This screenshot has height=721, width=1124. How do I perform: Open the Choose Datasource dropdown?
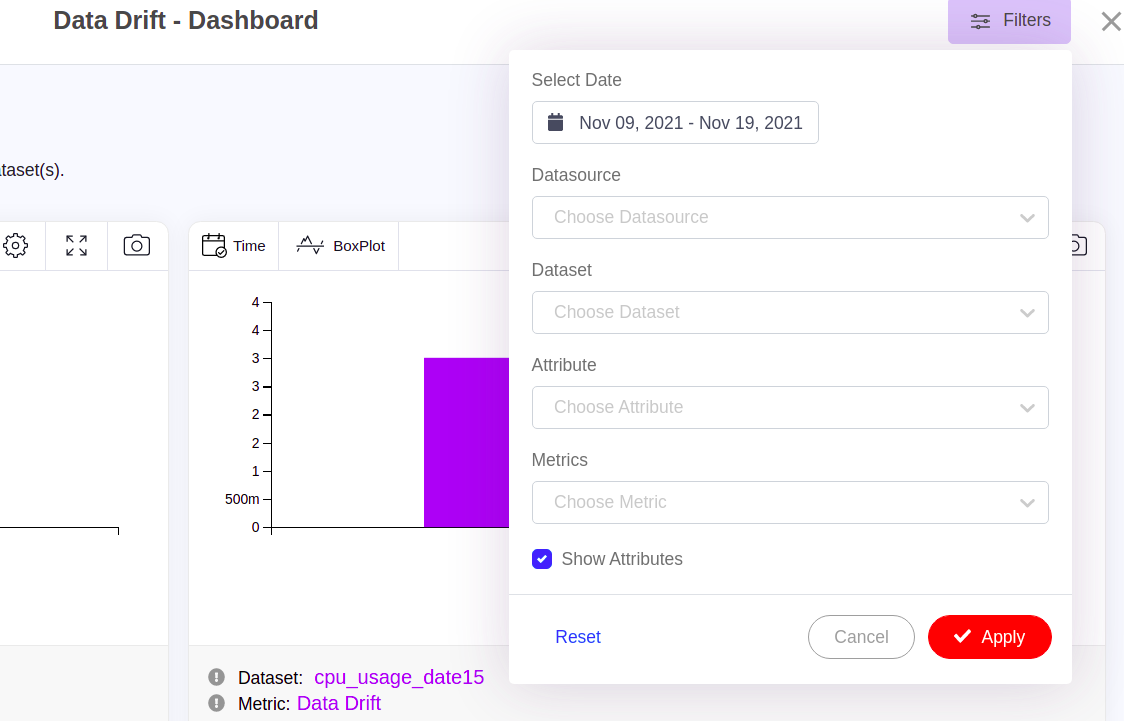coord(789,217)
